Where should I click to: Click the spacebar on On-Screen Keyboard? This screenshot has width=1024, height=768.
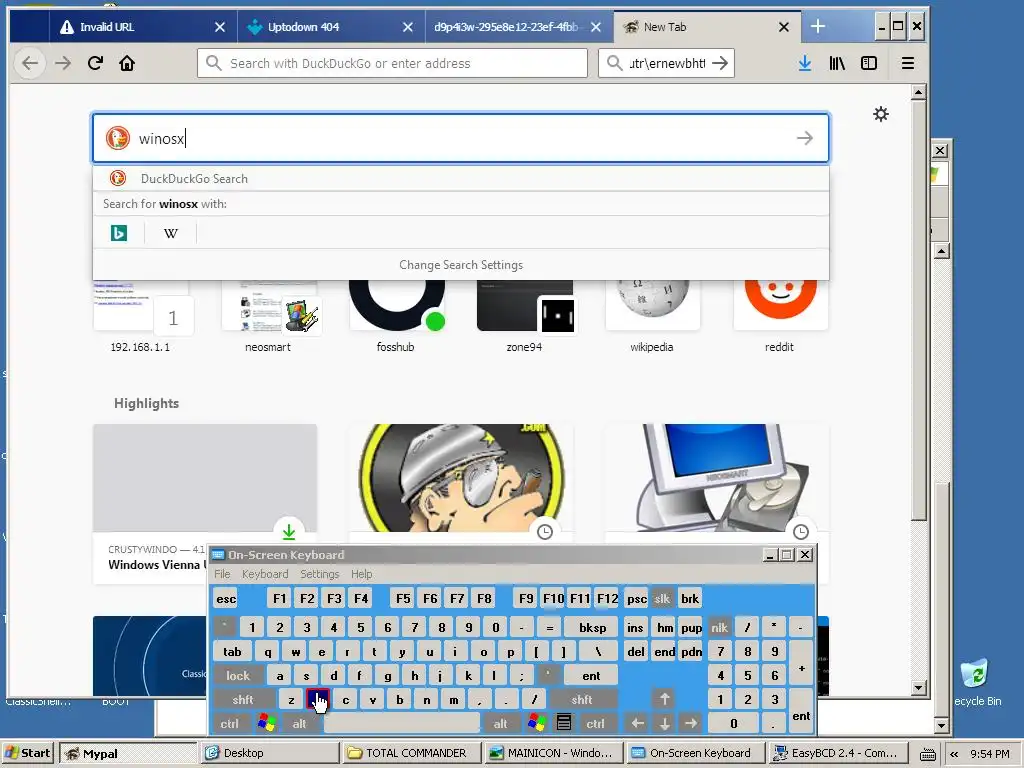tap(402, 724)
